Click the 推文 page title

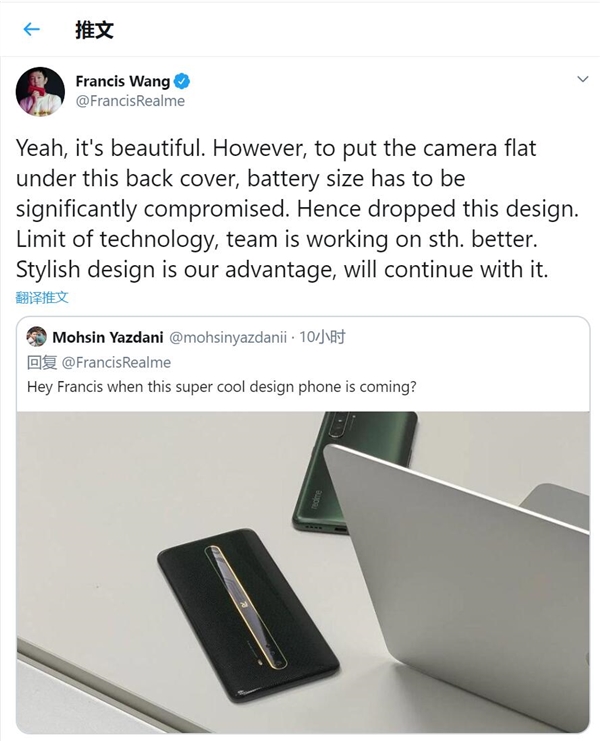[x=94, y=30]
